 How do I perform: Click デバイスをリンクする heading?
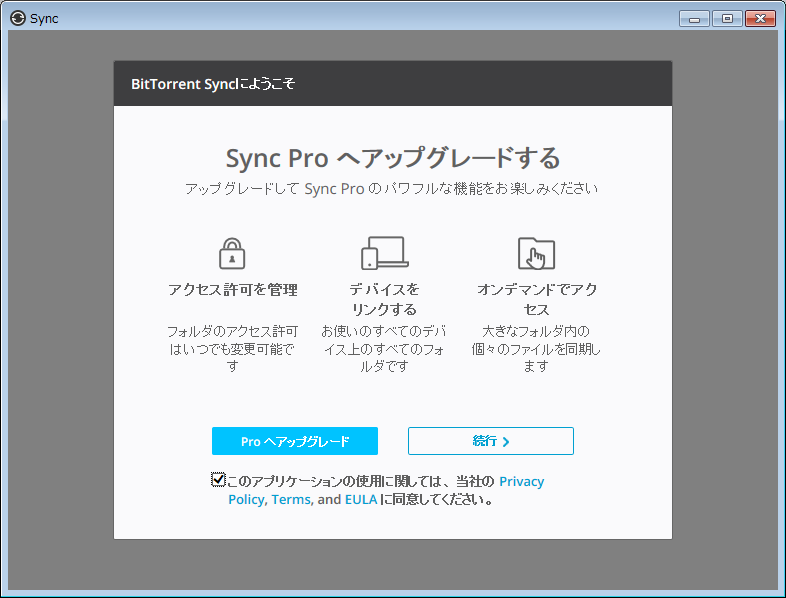coord(384,299)
